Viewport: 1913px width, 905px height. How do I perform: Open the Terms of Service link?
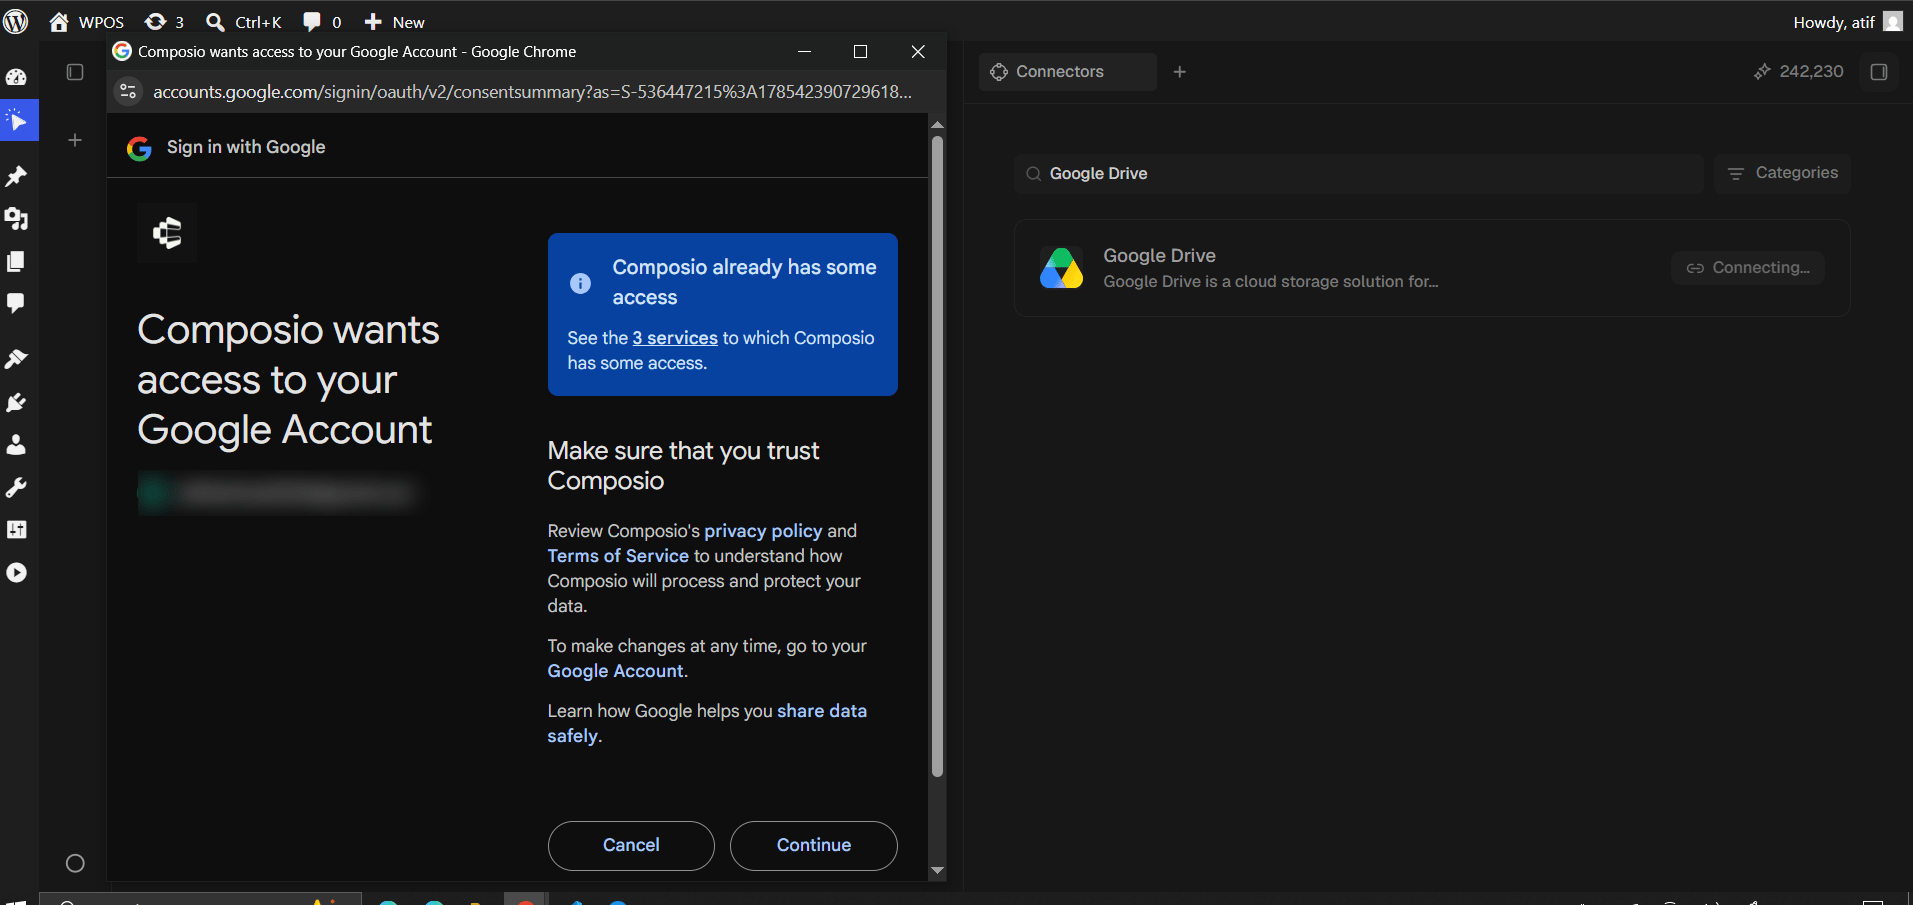[x=618, y=556]
